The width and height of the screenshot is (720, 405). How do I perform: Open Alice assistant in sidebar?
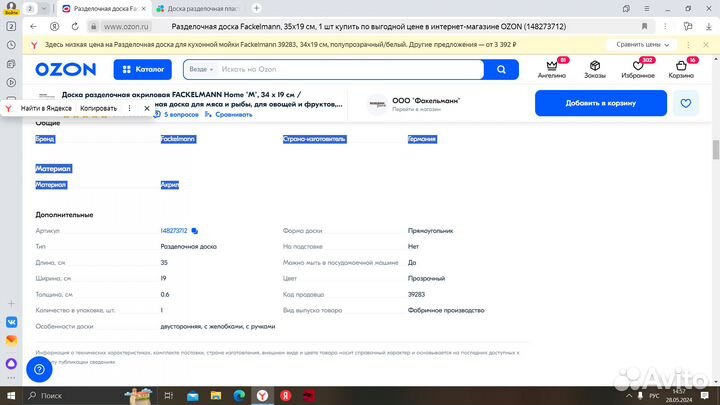pyautogui.click(x=11, y=364)
